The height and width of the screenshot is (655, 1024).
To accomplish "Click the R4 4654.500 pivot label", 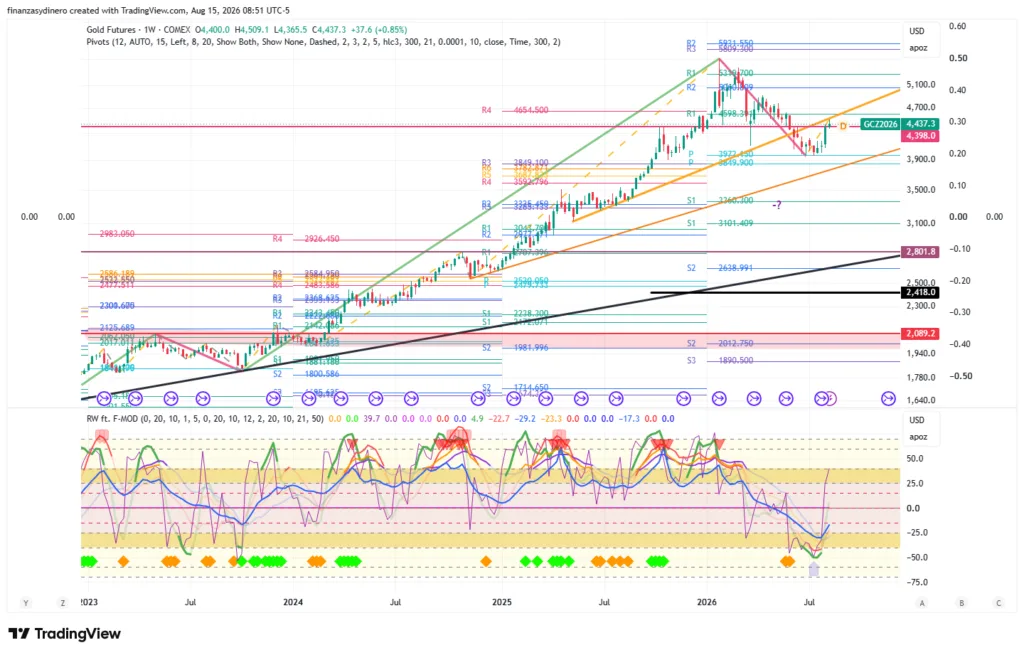I will 515,110.
